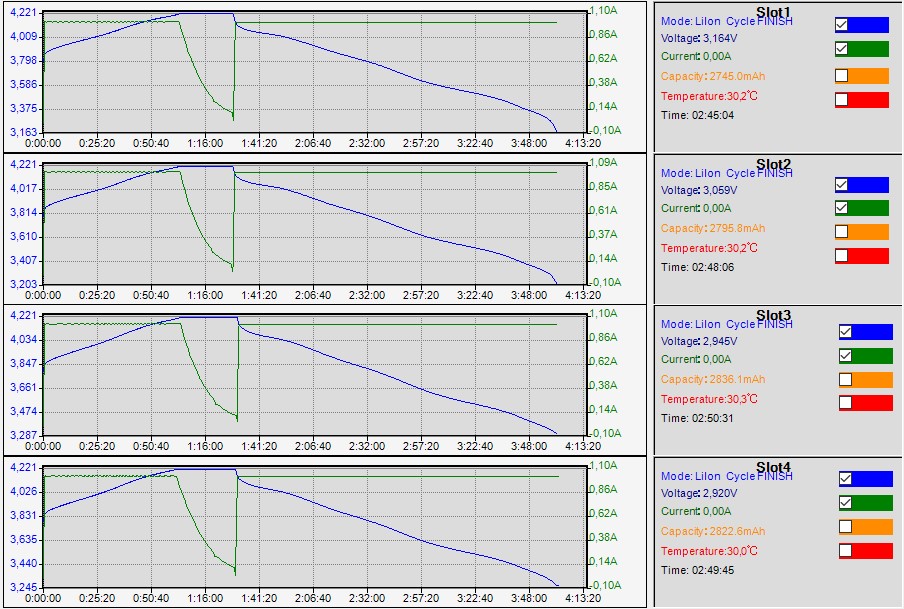Click Slot3 Current 0,00A reading
This screenshot has width=904, height=609.
click(x=696, y=359)
